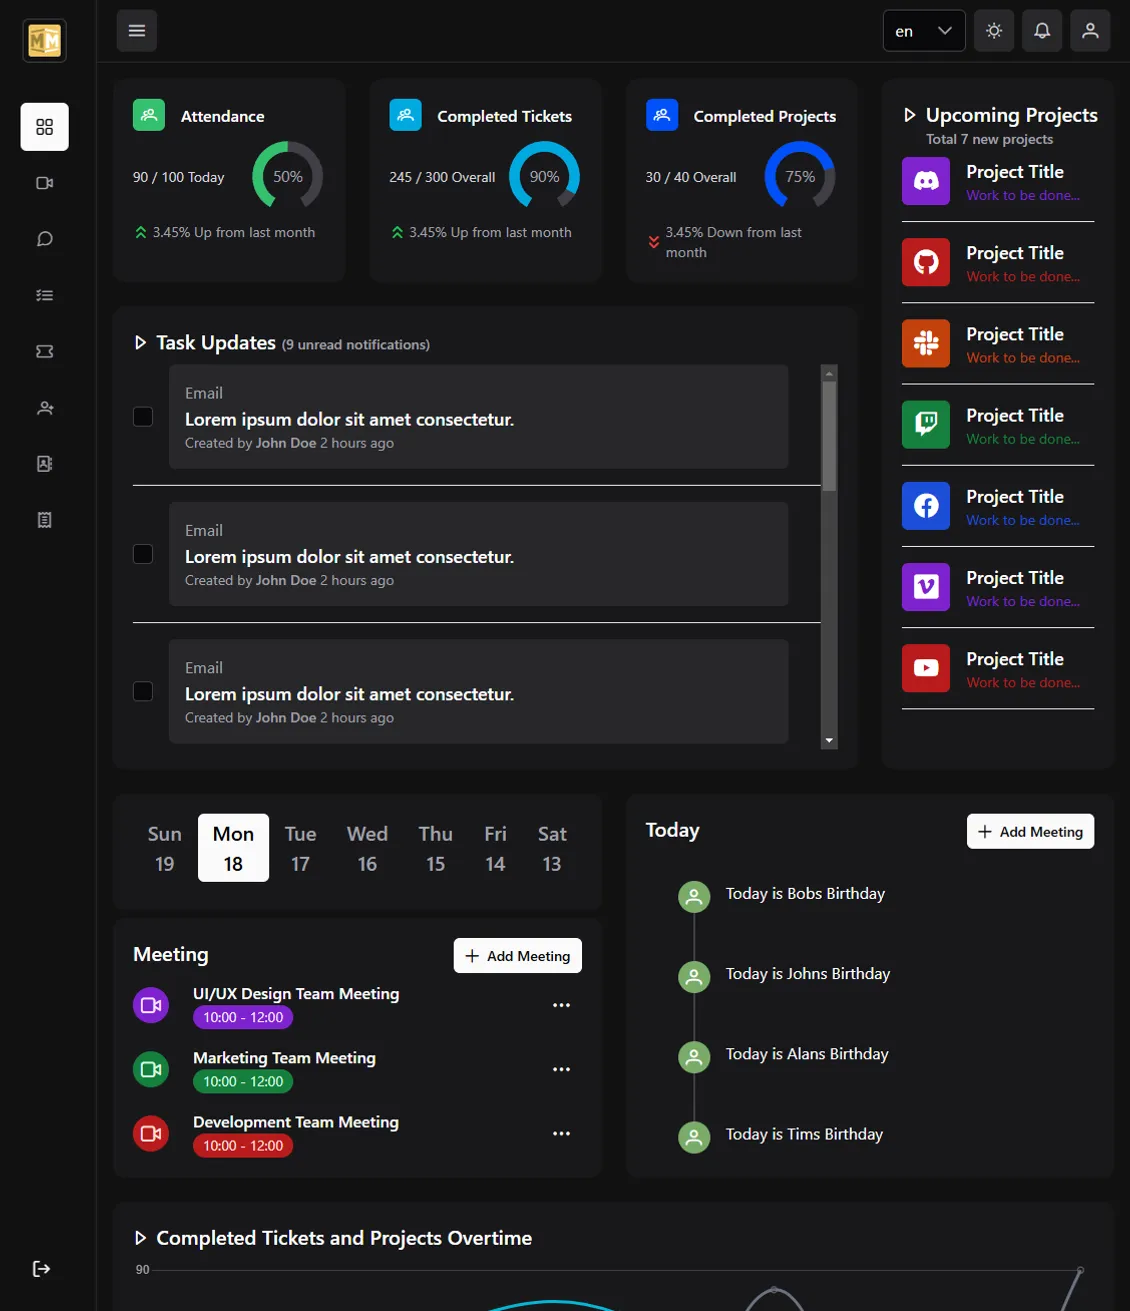1130x1311 pixels.
Task: Open the chat section from sidebar
Action: [44, 238]
